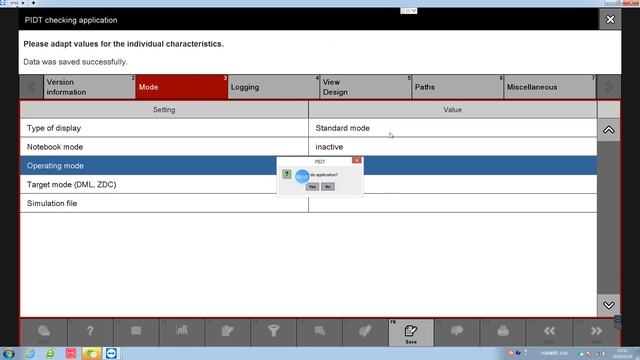This screenshot has height=360, width=640.
Task: Click the chat bubbles icon at toolbar far left
Action: pyautogui.click(x=44, y=331)
